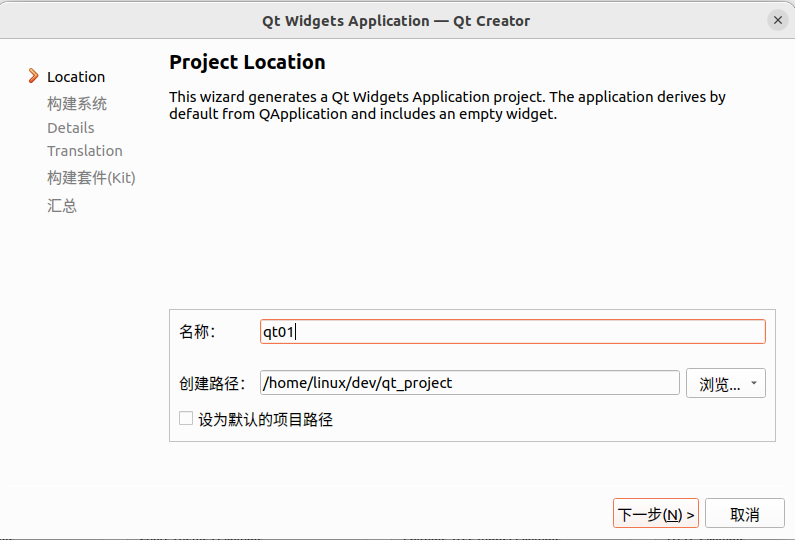
Task: Select the 汇总 wizard step
Action: coord(62,205)
